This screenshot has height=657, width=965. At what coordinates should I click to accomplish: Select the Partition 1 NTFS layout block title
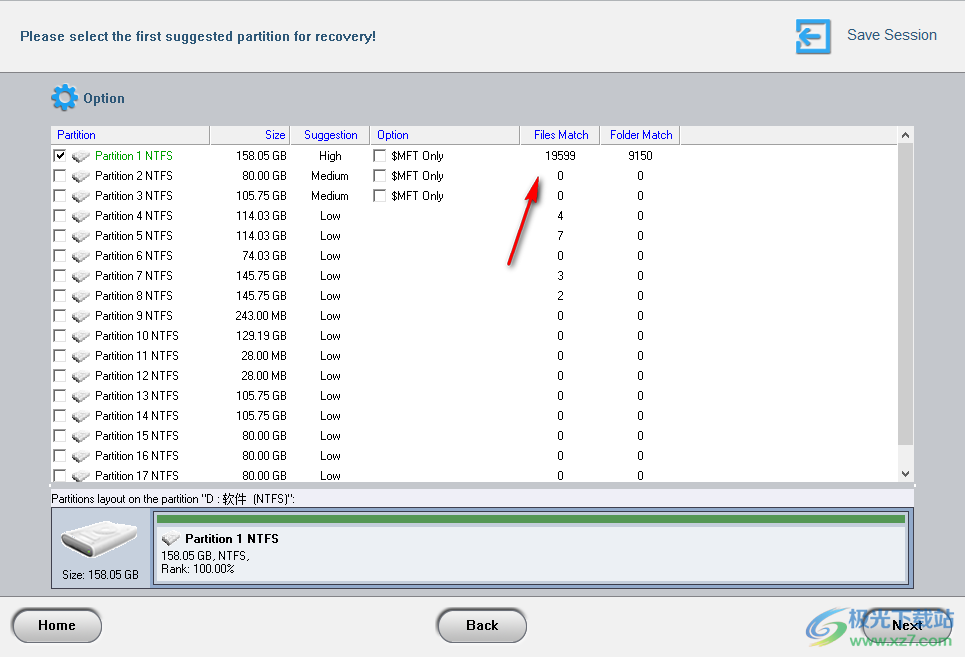pos(232,539)
